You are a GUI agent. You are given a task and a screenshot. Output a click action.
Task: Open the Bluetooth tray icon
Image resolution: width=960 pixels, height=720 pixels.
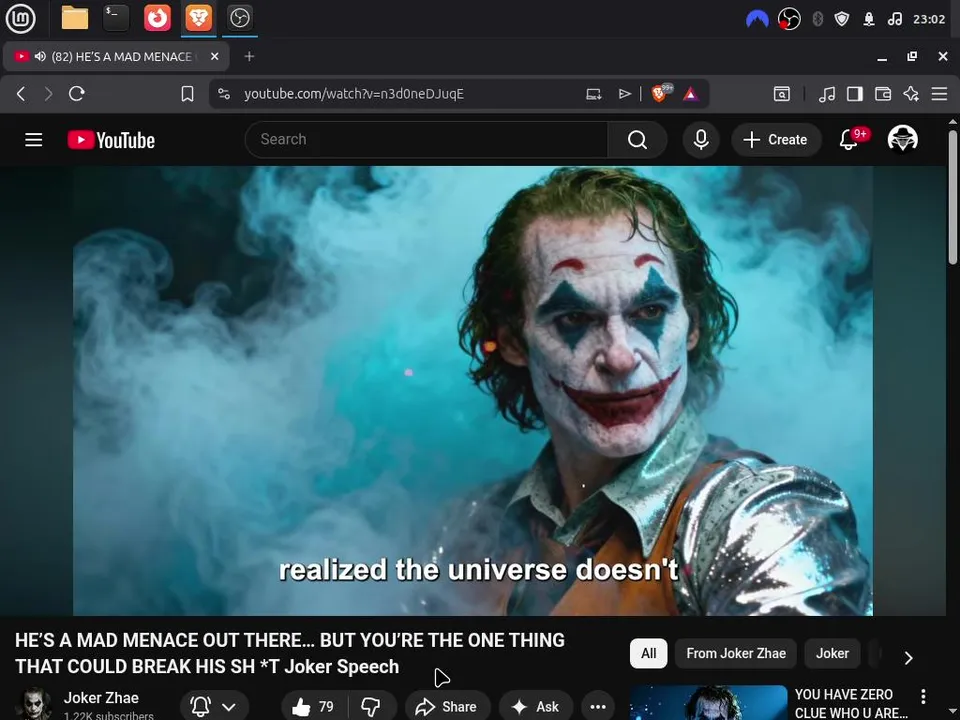coord(817,20)
